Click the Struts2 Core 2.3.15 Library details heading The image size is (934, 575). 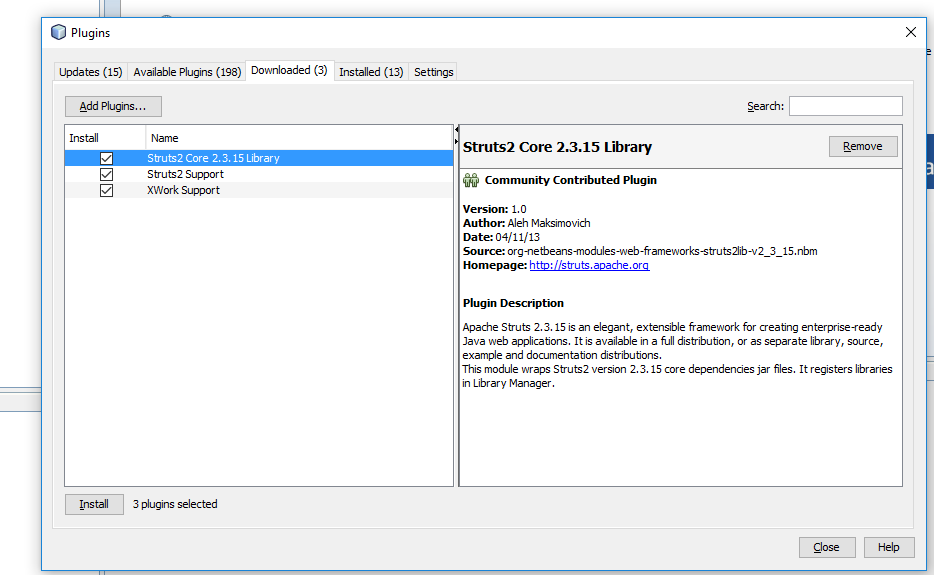pos(557,147)
